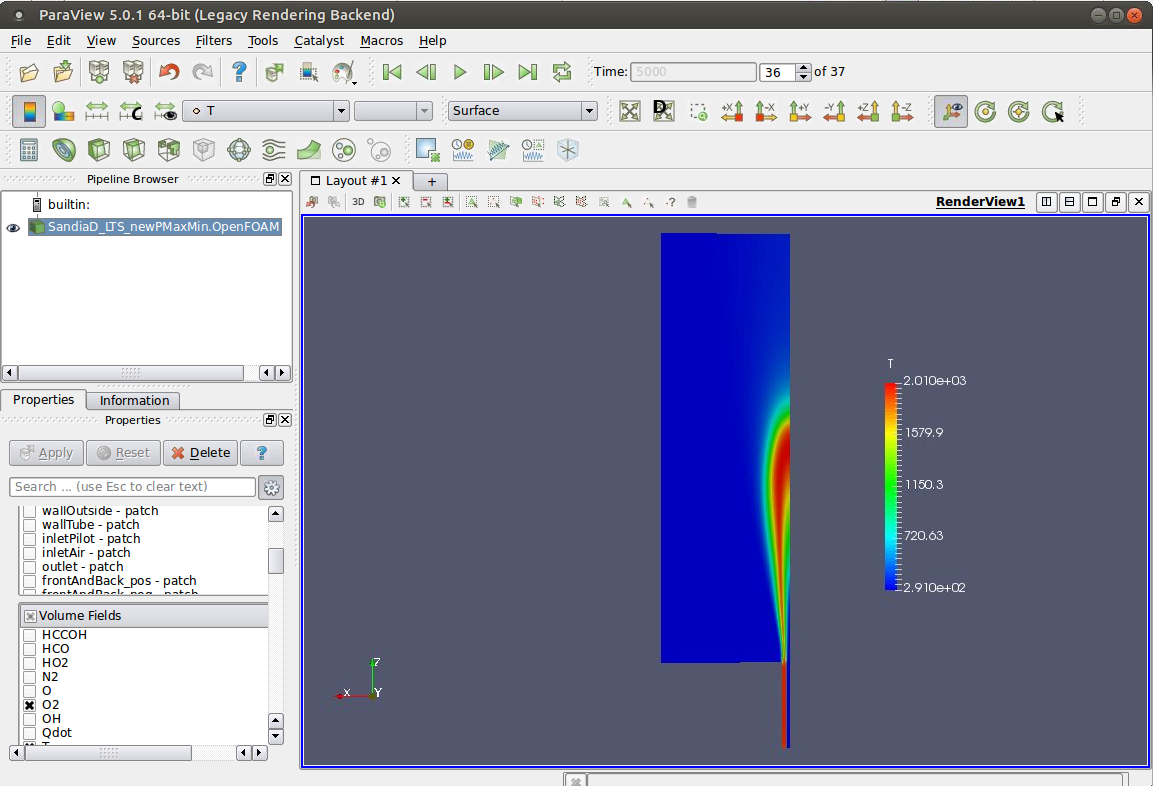Split the render view horizontally
1153x786 pixels.
(x=1046, y=201)
